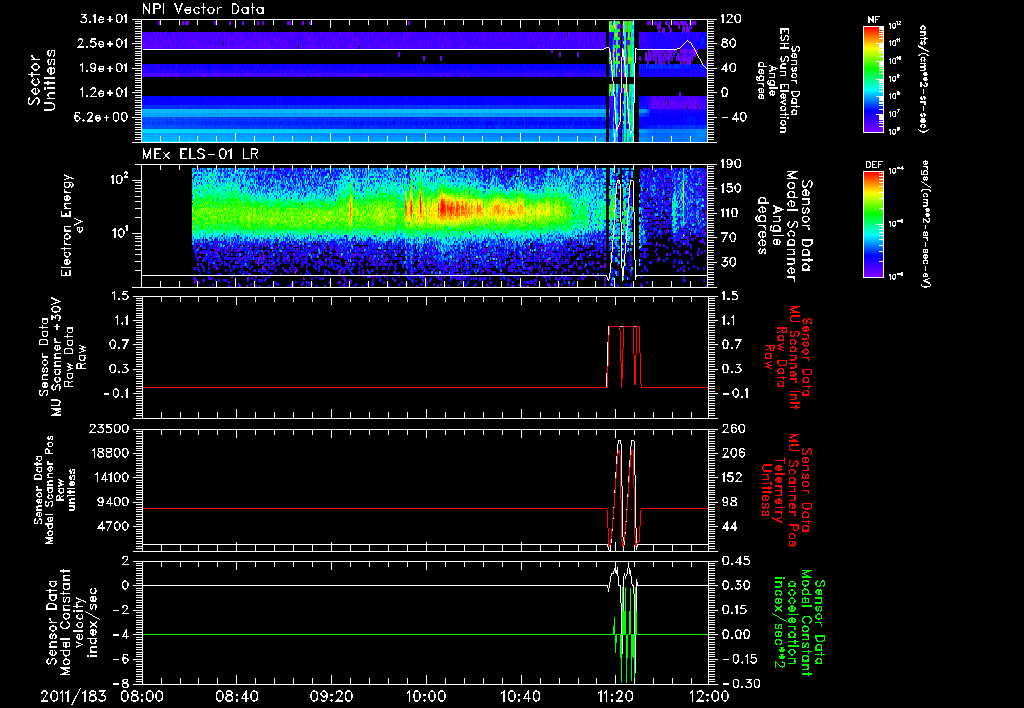The height and width of the screenshot is (708, 1024).
Task: Click the ESH Sun Elevation Angle axis label
Action: pos(779,80)
